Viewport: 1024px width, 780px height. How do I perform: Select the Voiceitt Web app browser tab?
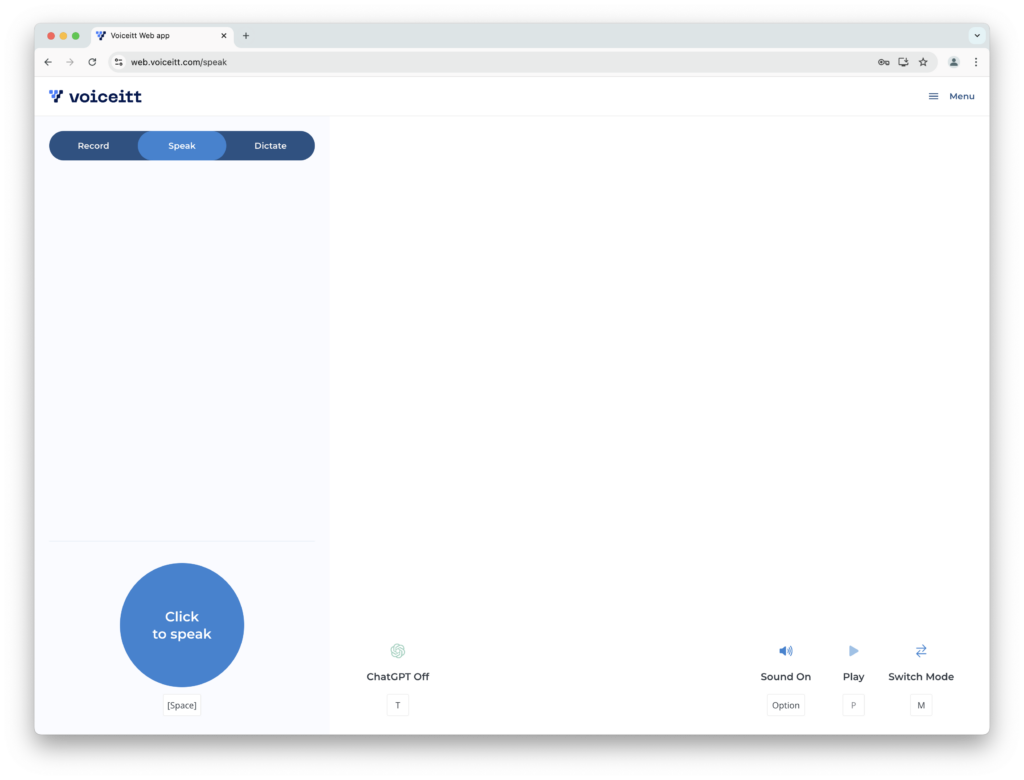pyautogui.click(x=162, y=36)
